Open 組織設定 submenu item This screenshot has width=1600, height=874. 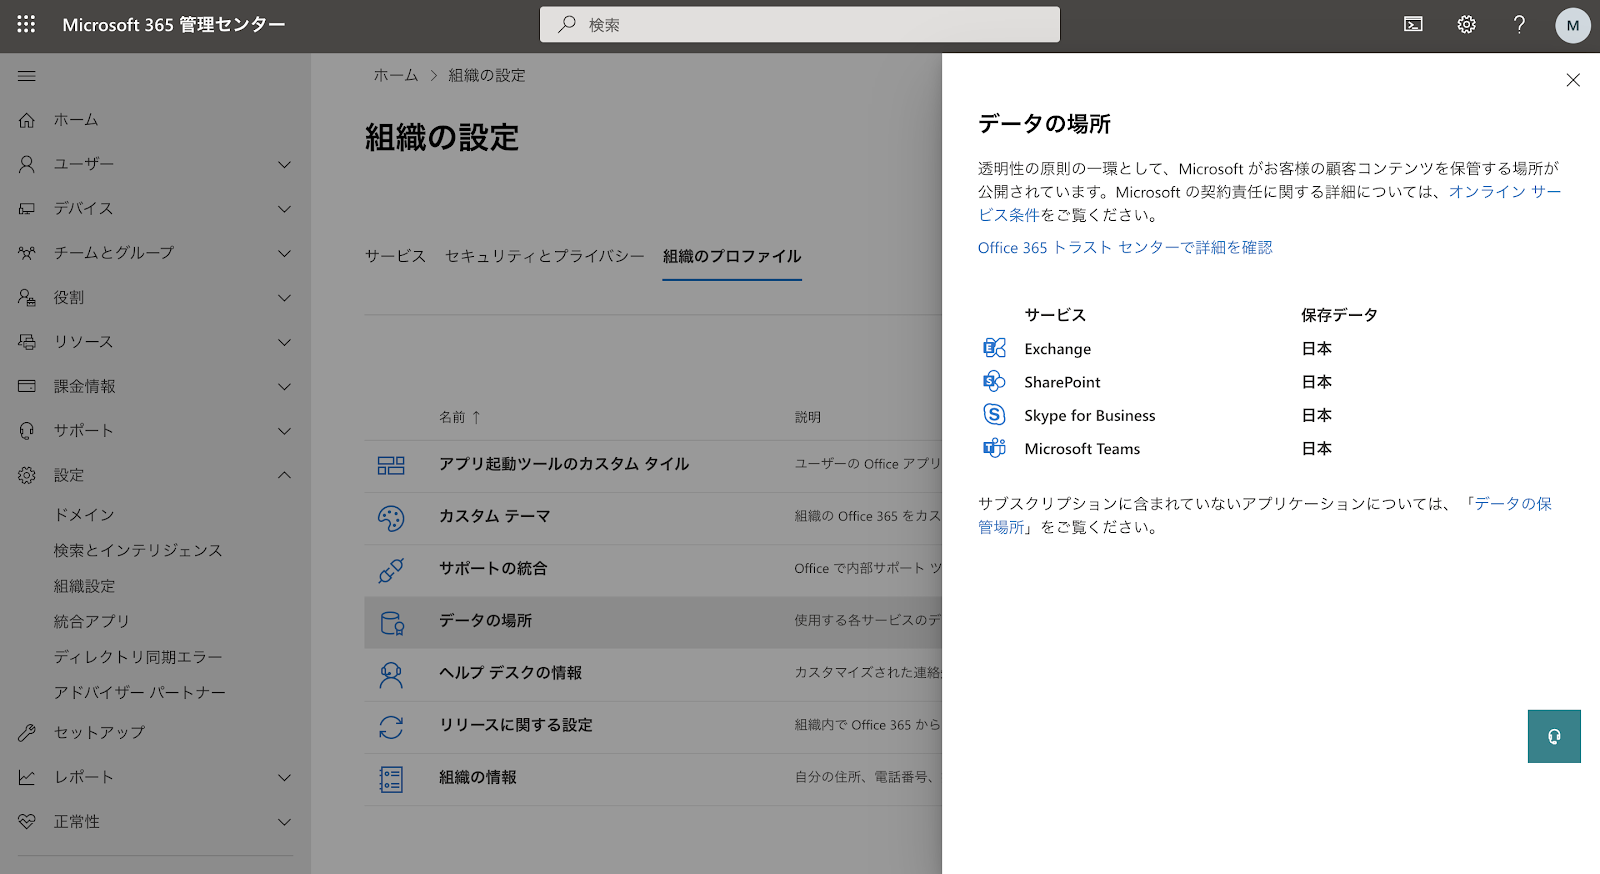click(85, 586)
